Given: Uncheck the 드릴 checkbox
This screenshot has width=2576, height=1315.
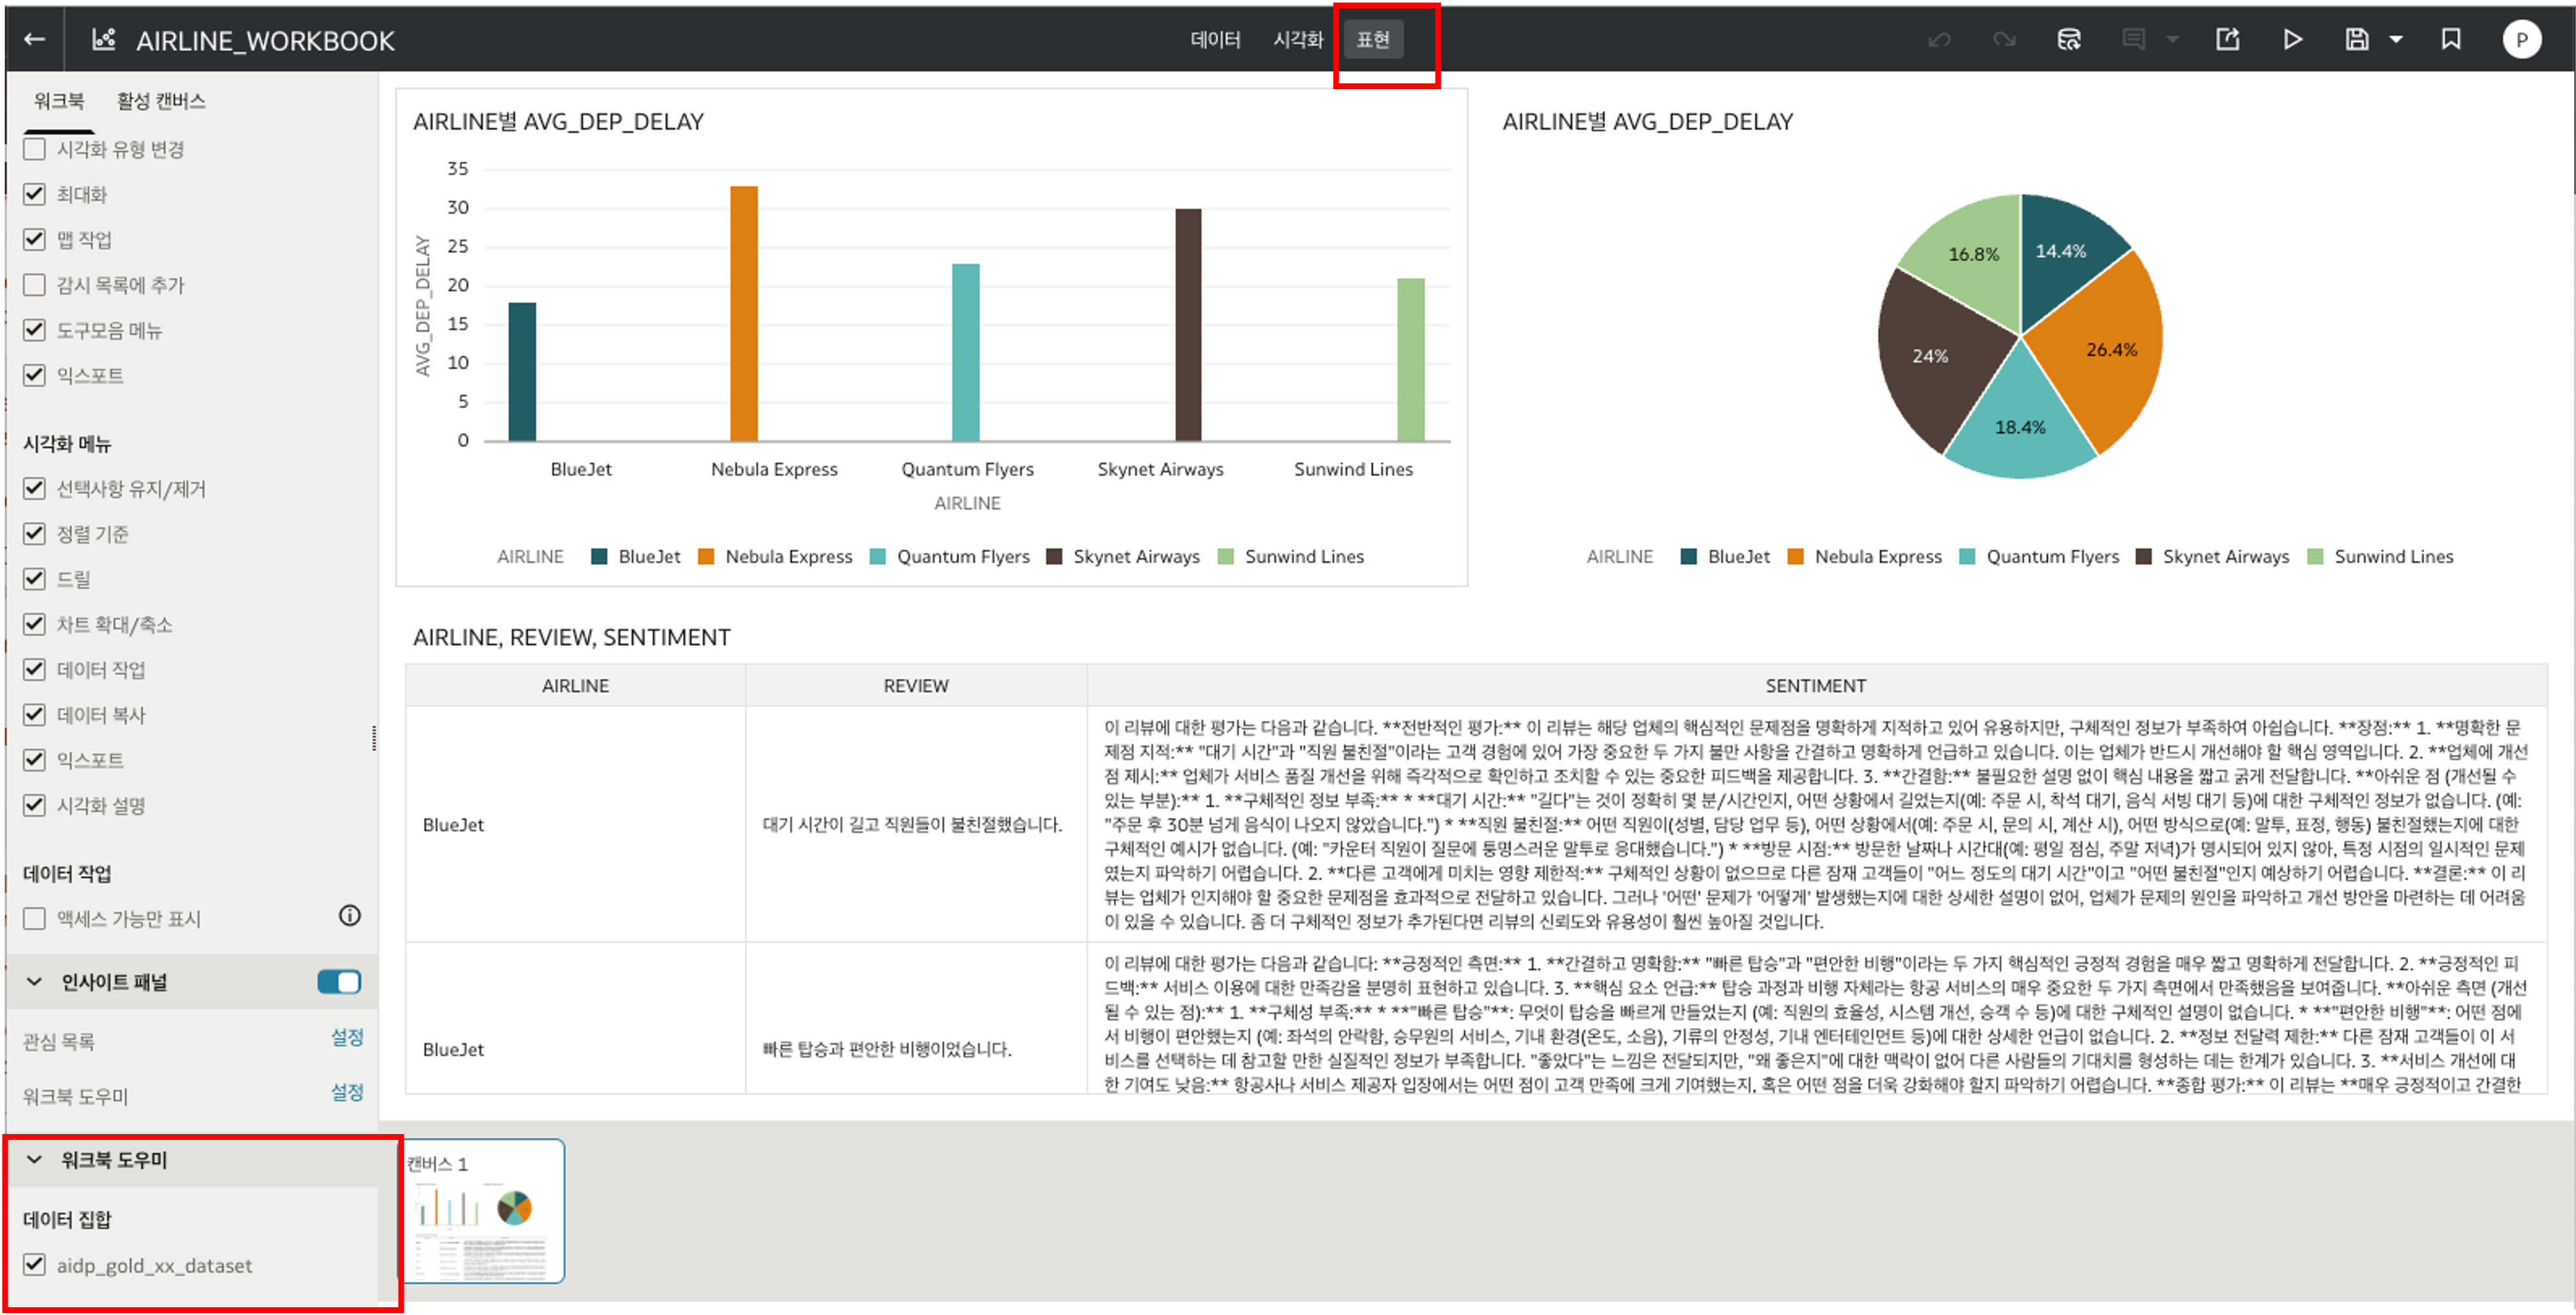Looking at the screenshot, I should [35, 580].
